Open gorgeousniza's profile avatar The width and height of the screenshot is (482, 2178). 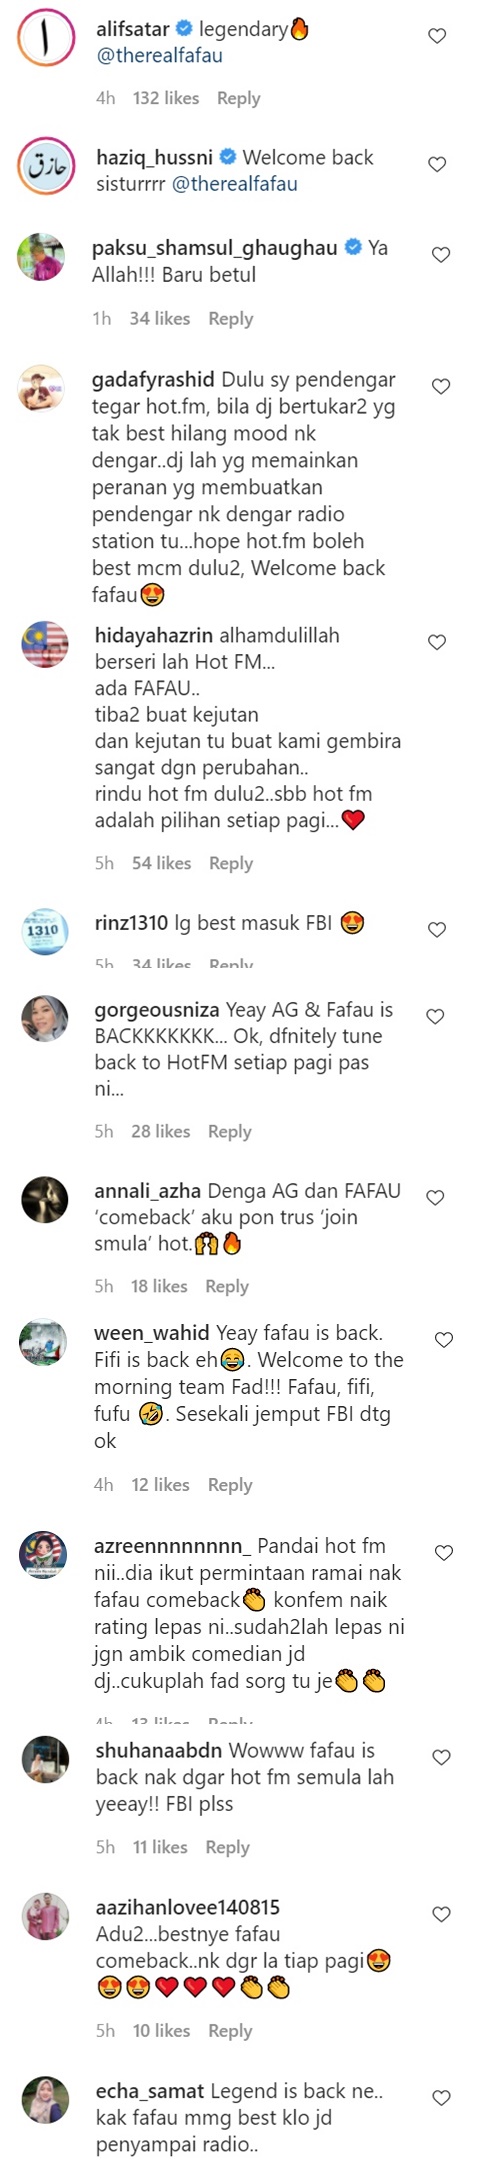45,1019
